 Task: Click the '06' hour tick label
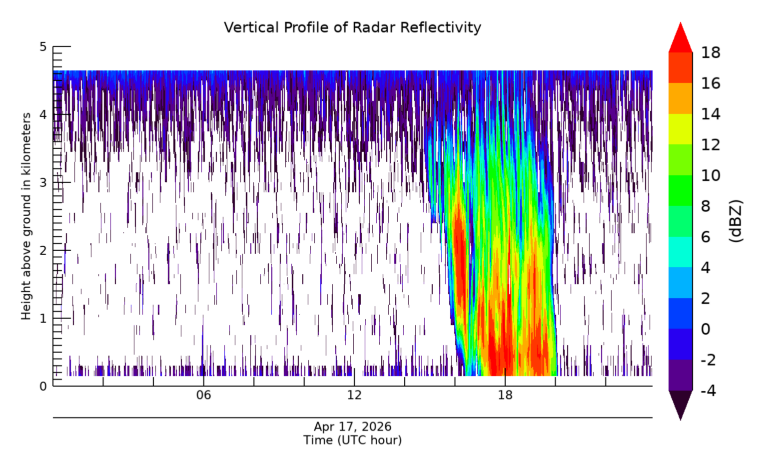point(204,395)
